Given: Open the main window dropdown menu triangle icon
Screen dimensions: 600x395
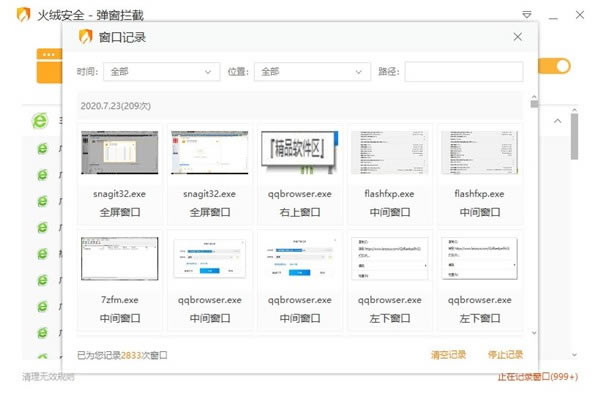Looking at the screenshot, I should (527, 15).
